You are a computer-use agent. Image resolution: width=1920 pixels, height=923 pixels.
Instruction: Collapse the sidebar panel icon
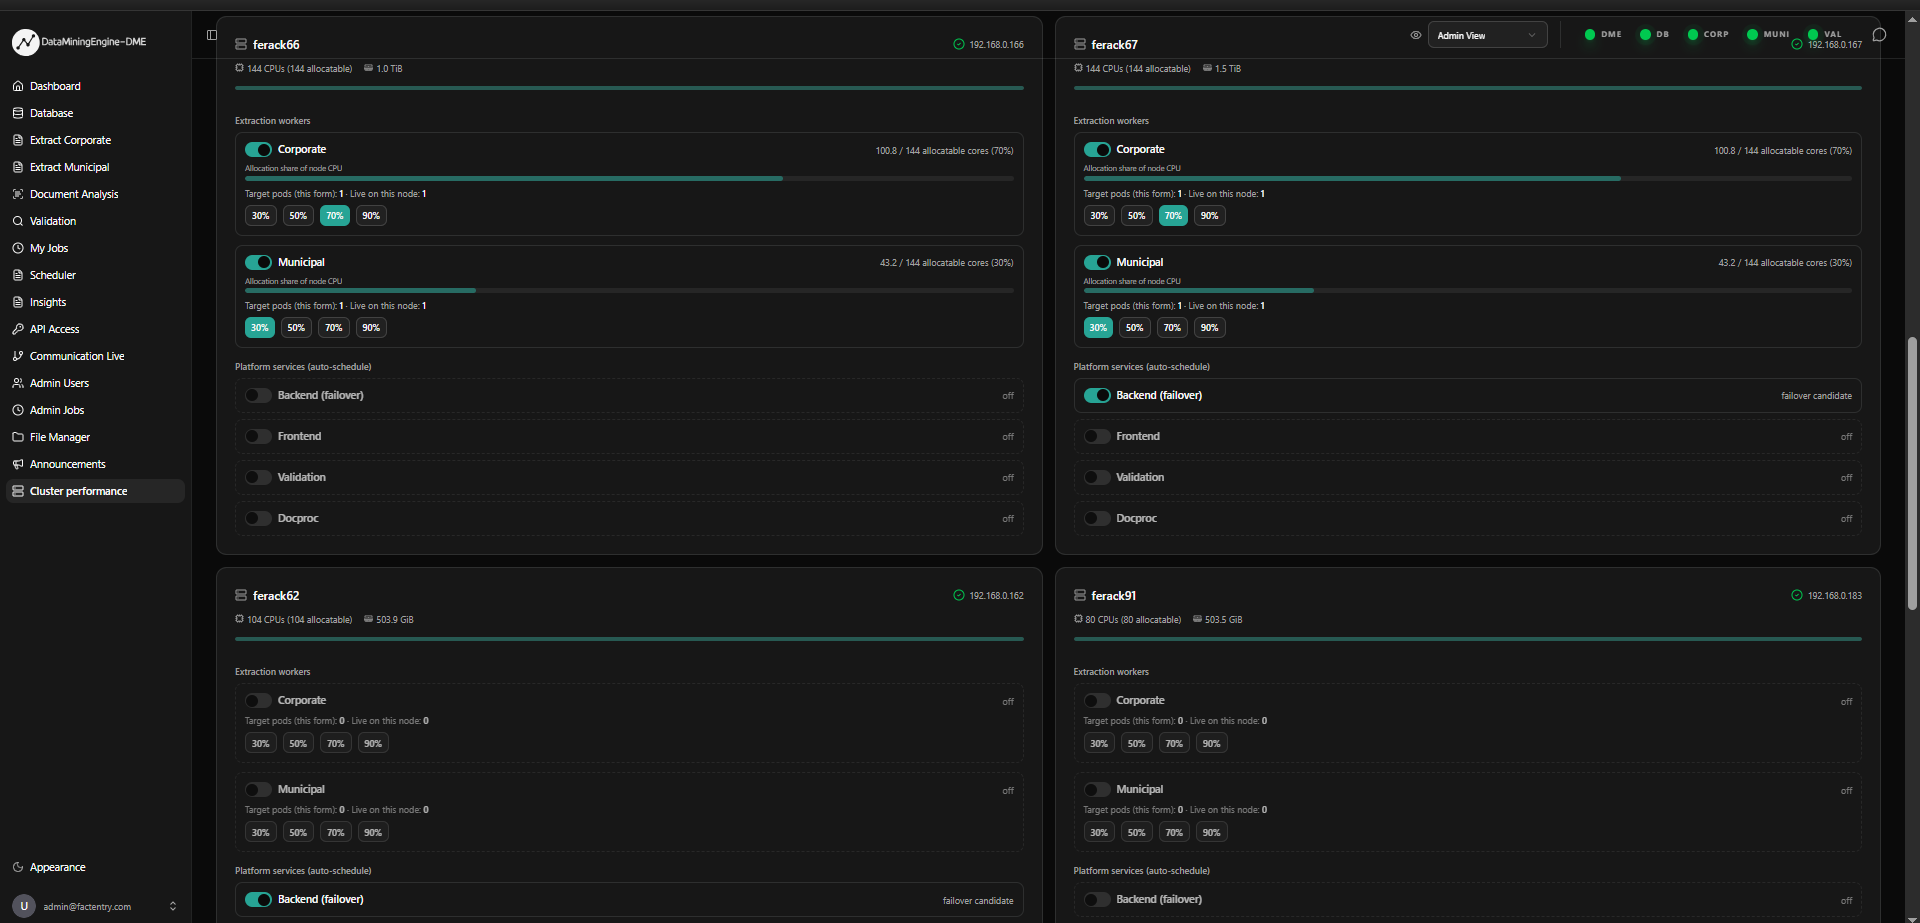212,35
